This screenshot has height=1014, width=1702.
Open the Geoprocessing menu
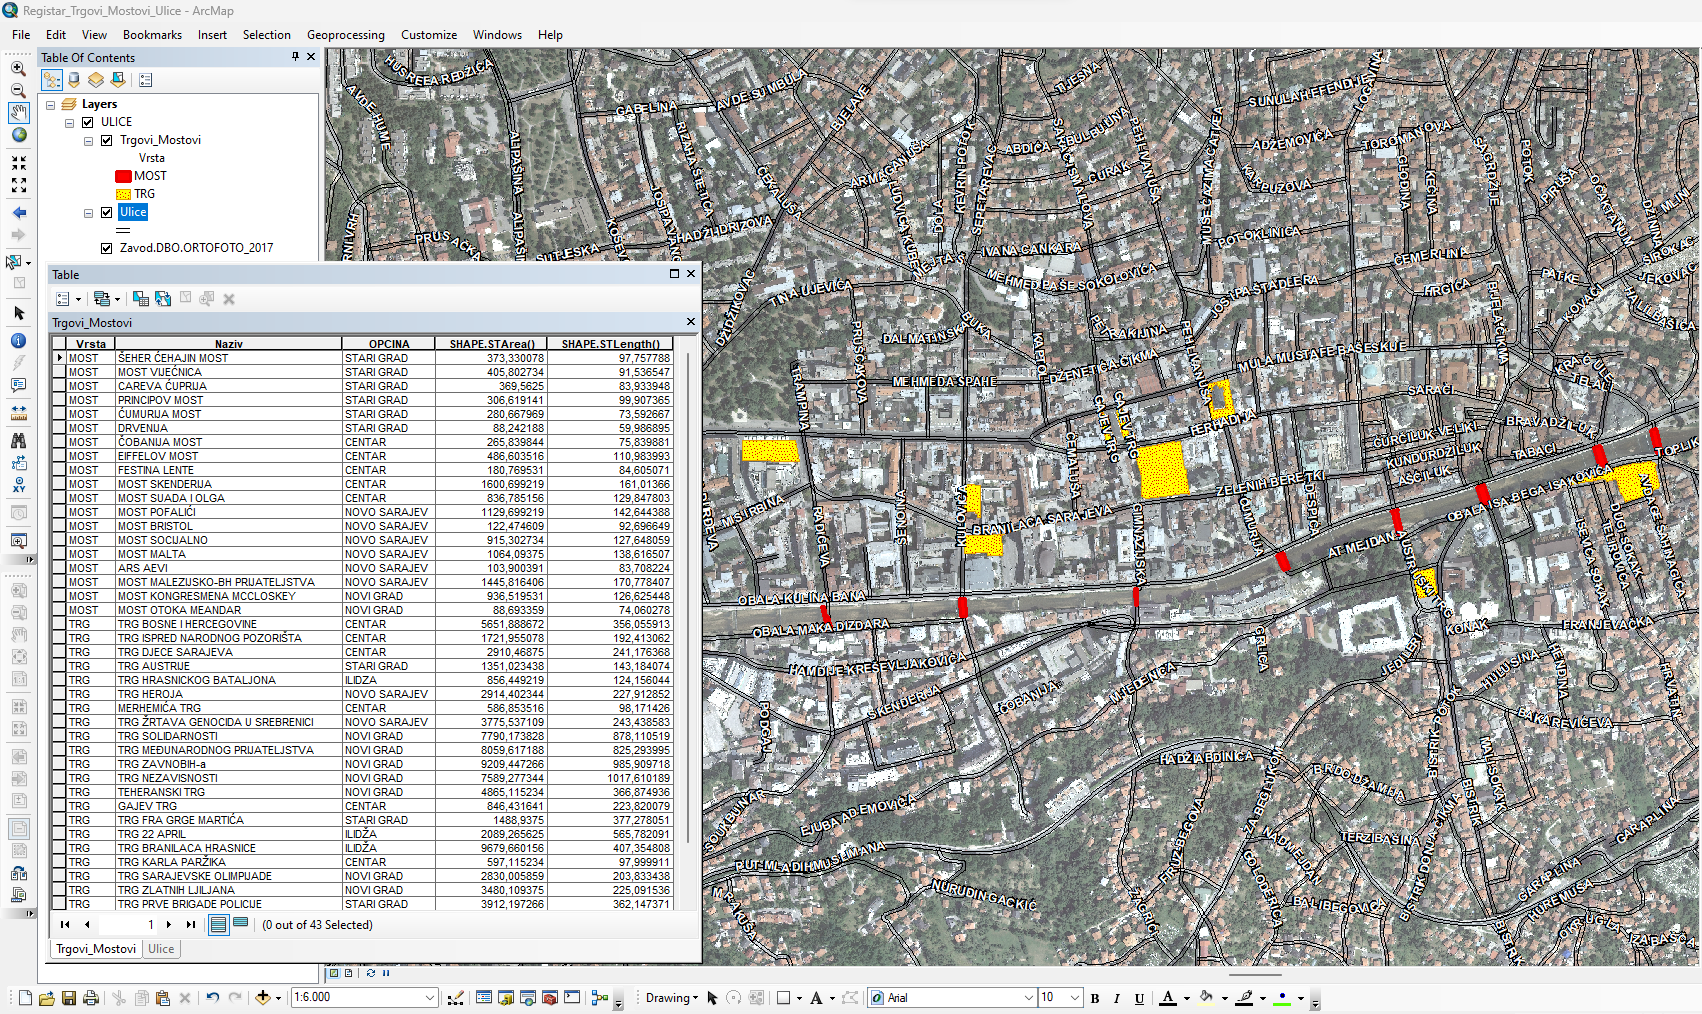click(345, 34)
